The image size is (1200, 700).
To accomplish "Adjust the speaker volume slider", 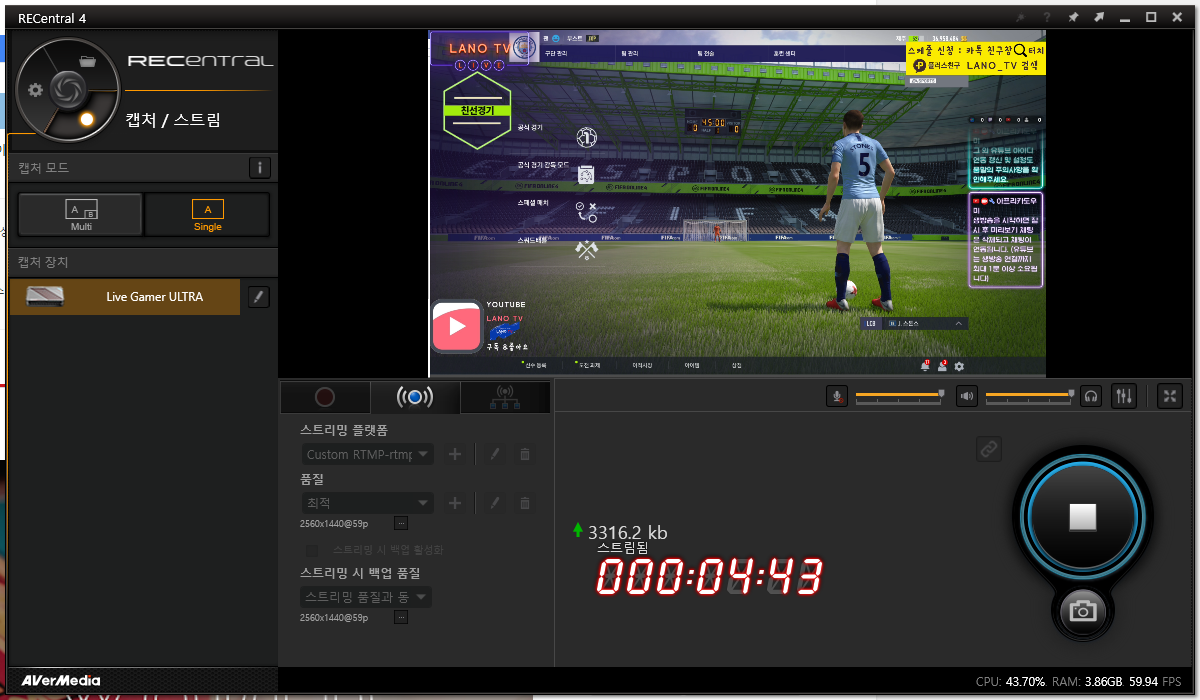I will coord(1030,396).
